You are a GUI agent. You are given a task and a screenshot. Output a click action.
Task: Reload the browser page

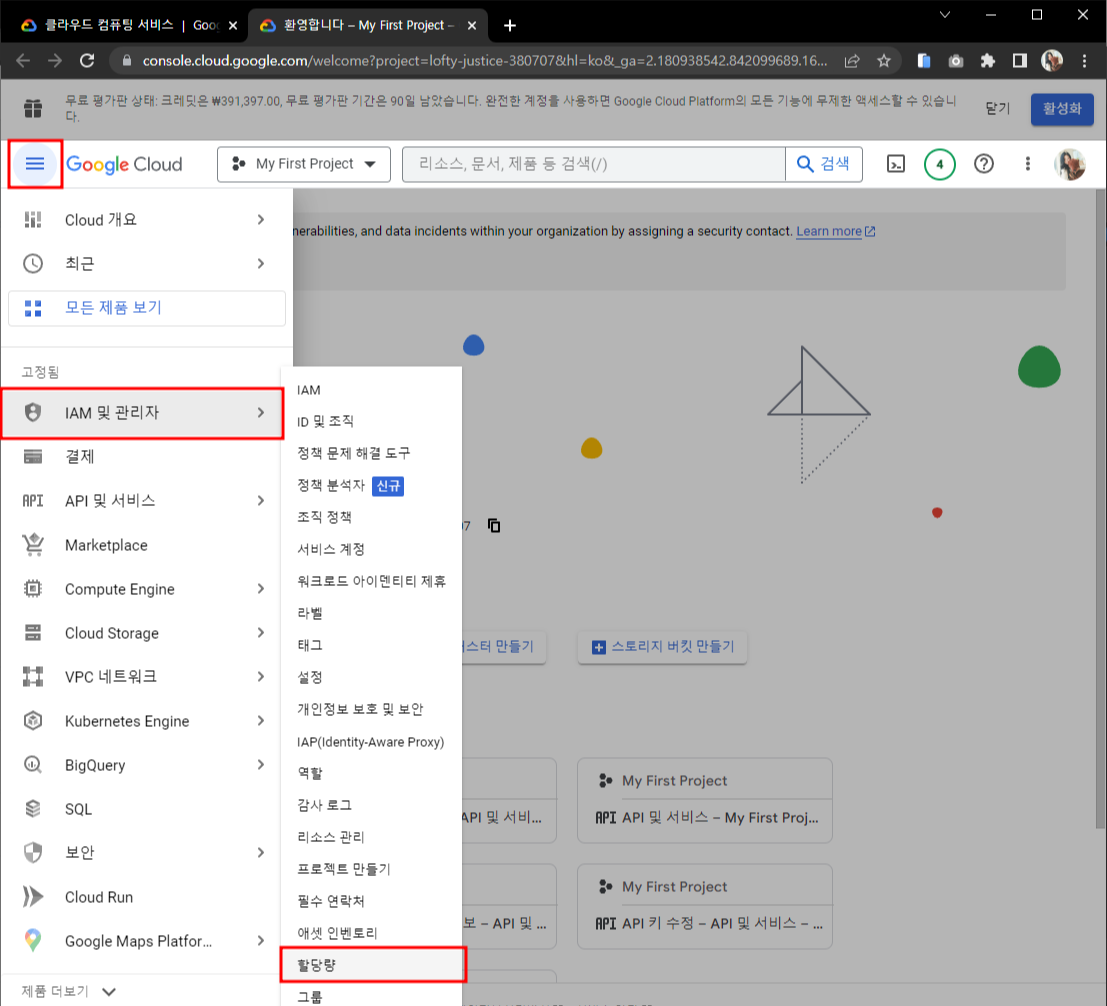[x=87, y=61]
